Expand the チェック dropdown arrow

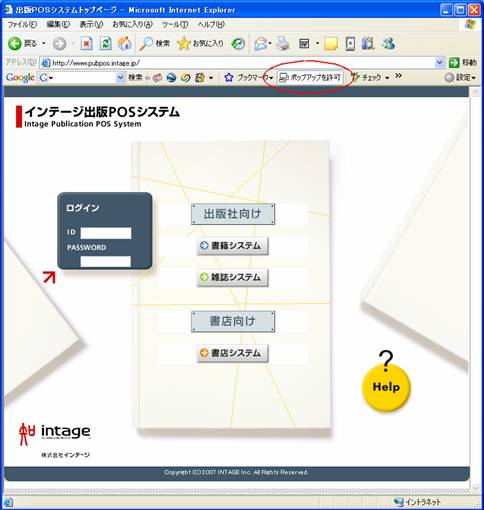click(387, 78)
